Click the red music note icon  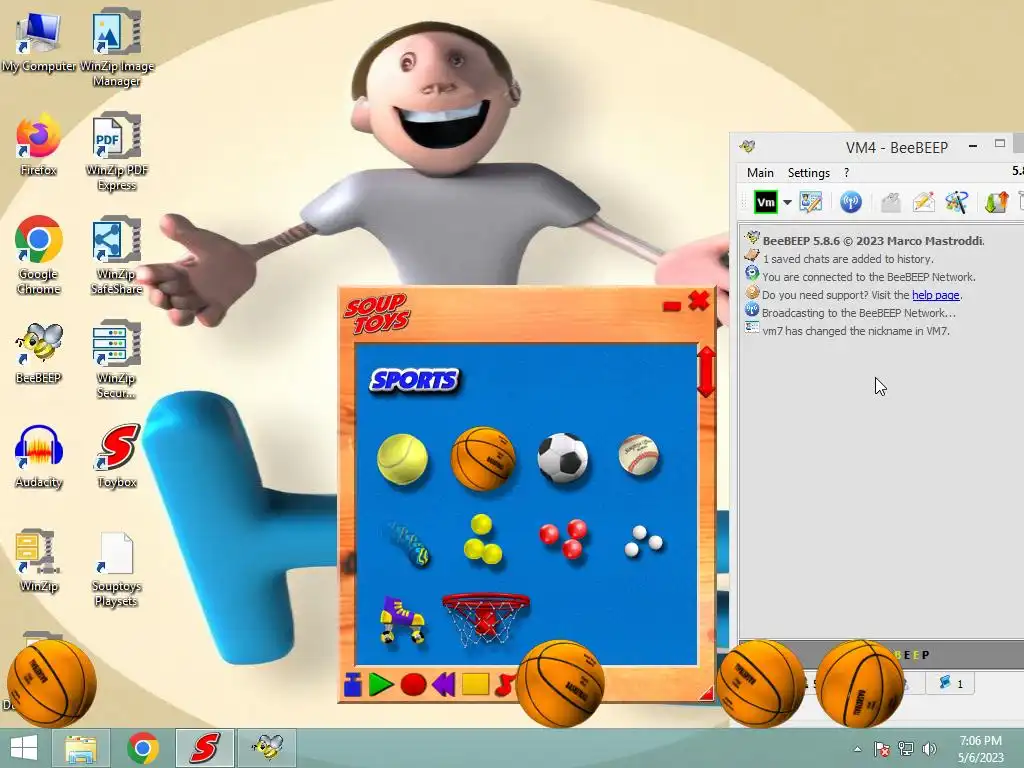(505, 684)
